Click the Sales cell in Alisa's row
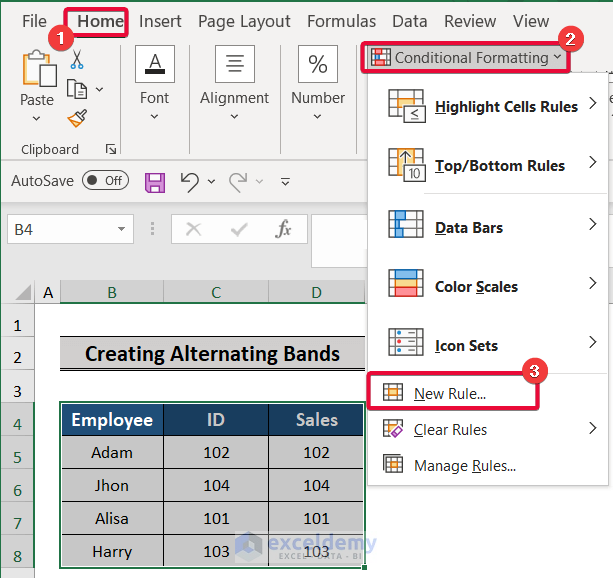Screen dimensions: 613x578 (316, 518)
